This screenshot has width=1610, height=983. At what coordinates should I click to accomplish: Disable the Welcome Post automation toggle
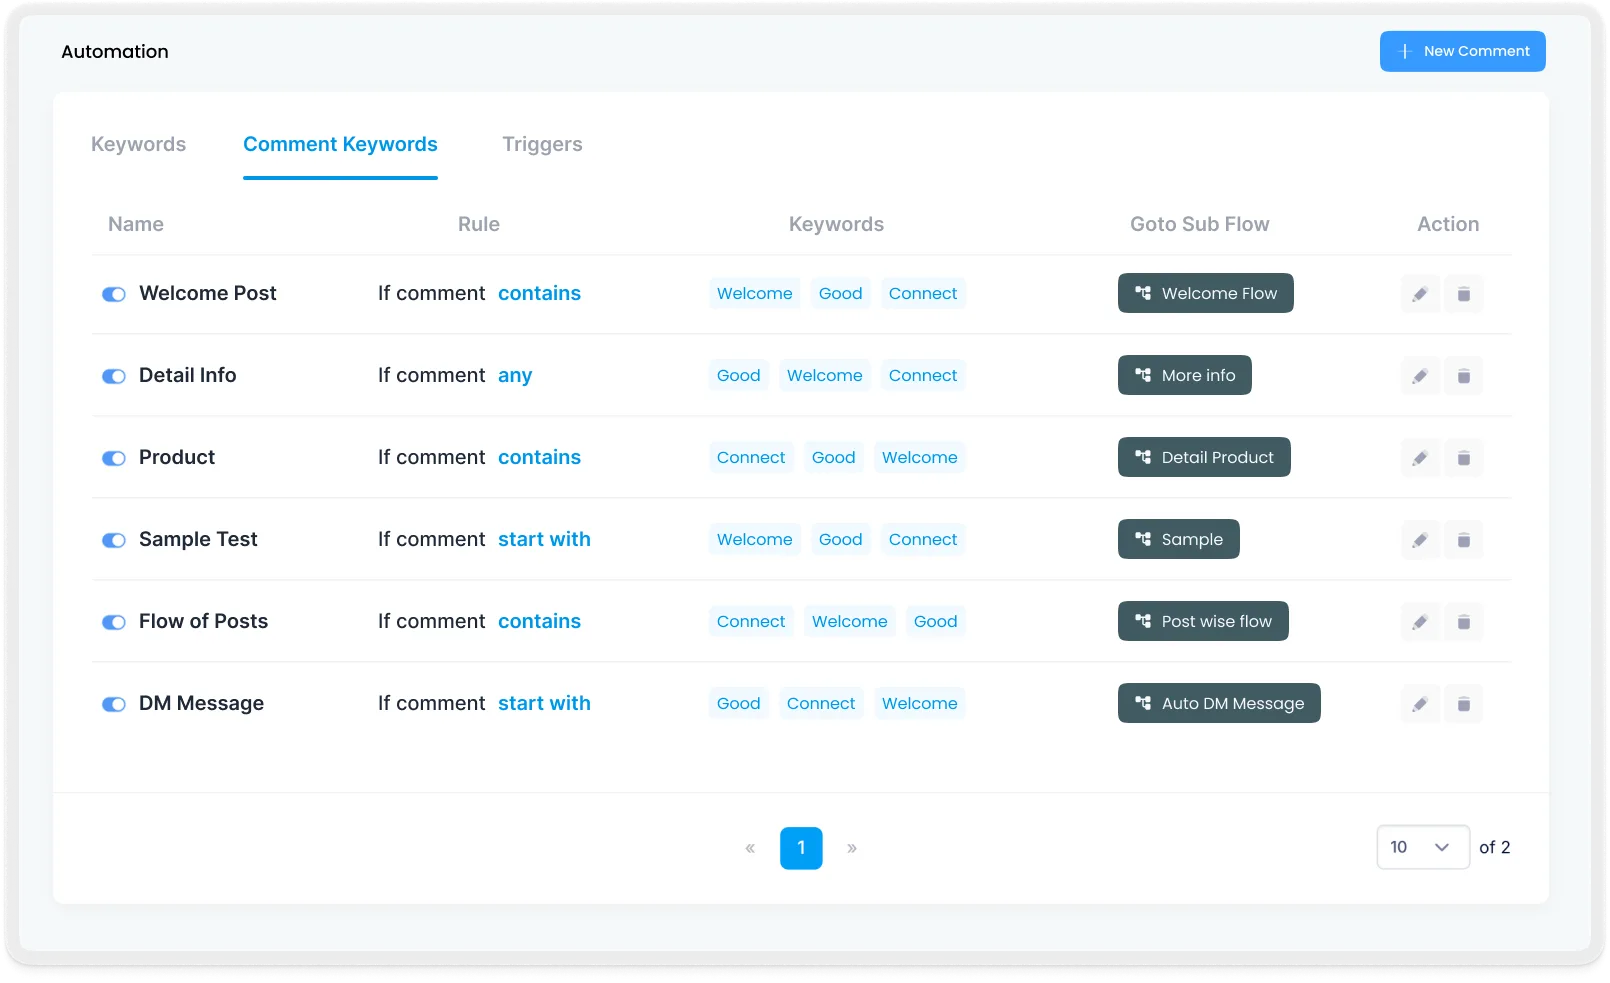pos(114,294)
